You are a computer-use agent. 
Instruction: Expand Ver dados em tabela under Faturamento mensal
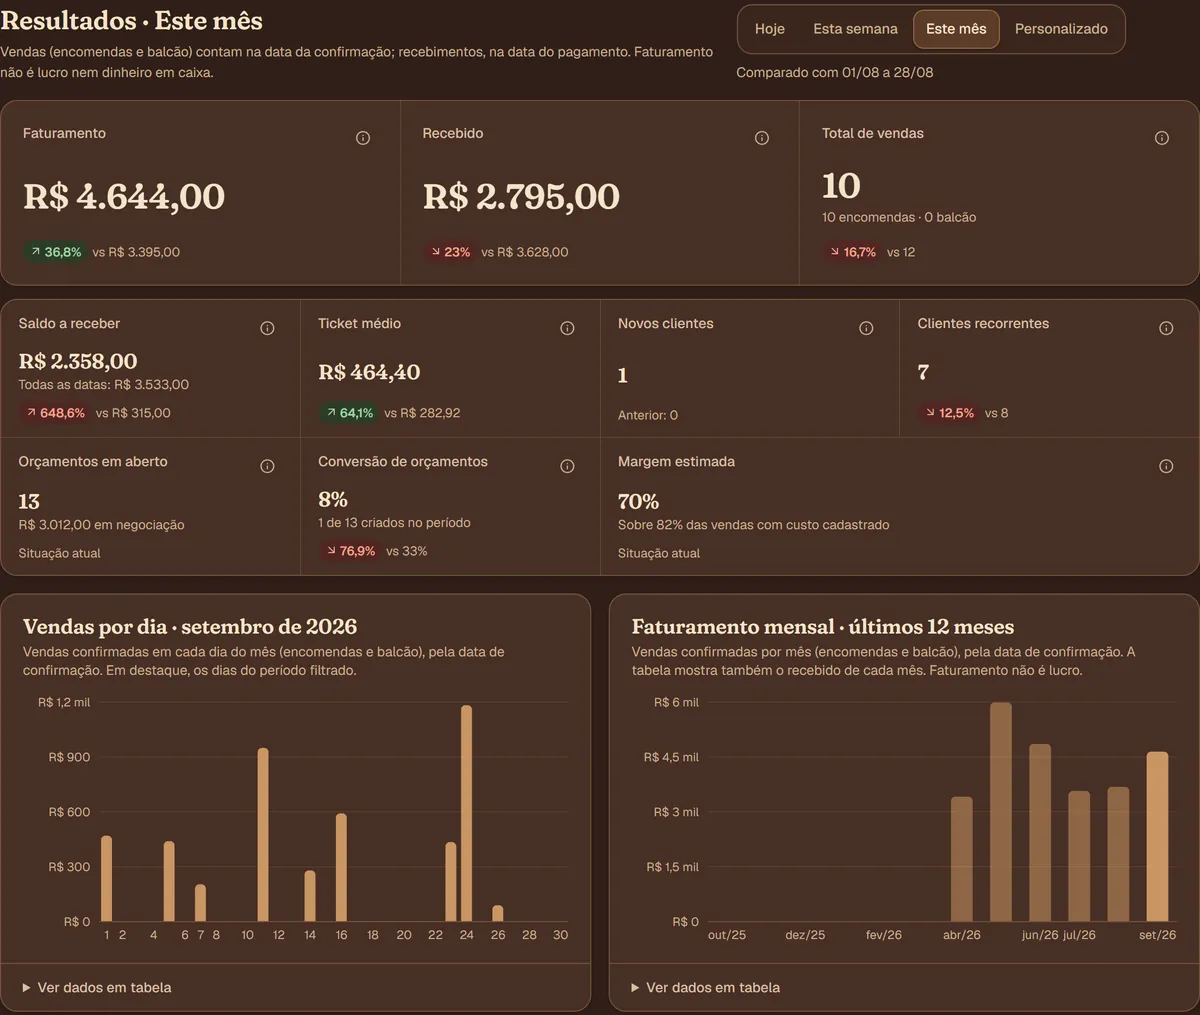[706, 987]
